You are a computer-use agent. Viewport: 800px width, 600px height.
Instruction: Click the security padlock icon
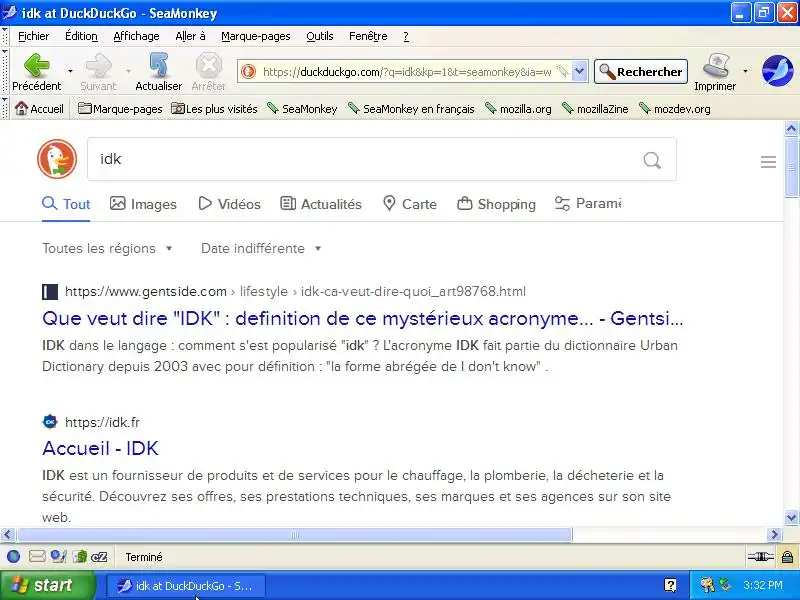point(787,557)
